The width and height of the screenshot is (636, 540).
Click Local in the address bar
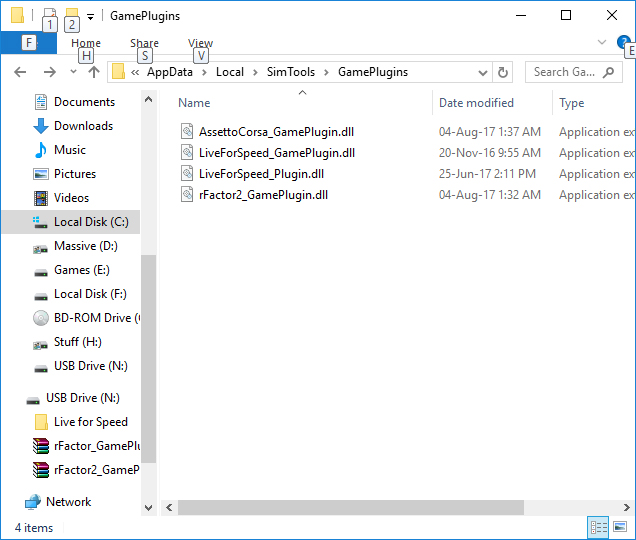(x=230, y=72)
